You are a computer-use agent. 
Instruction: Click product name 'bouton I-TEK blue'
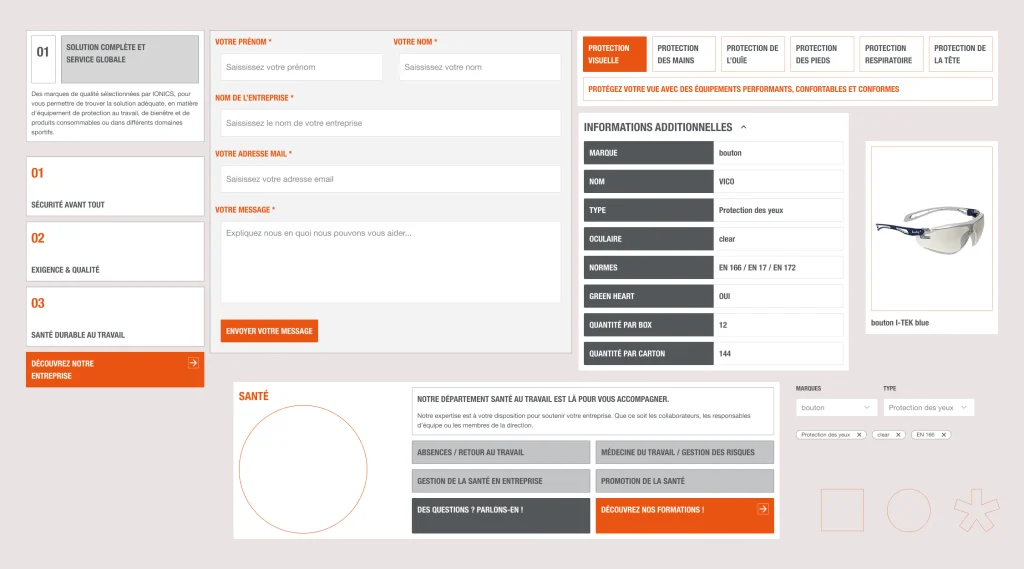[x=899, y=323]
